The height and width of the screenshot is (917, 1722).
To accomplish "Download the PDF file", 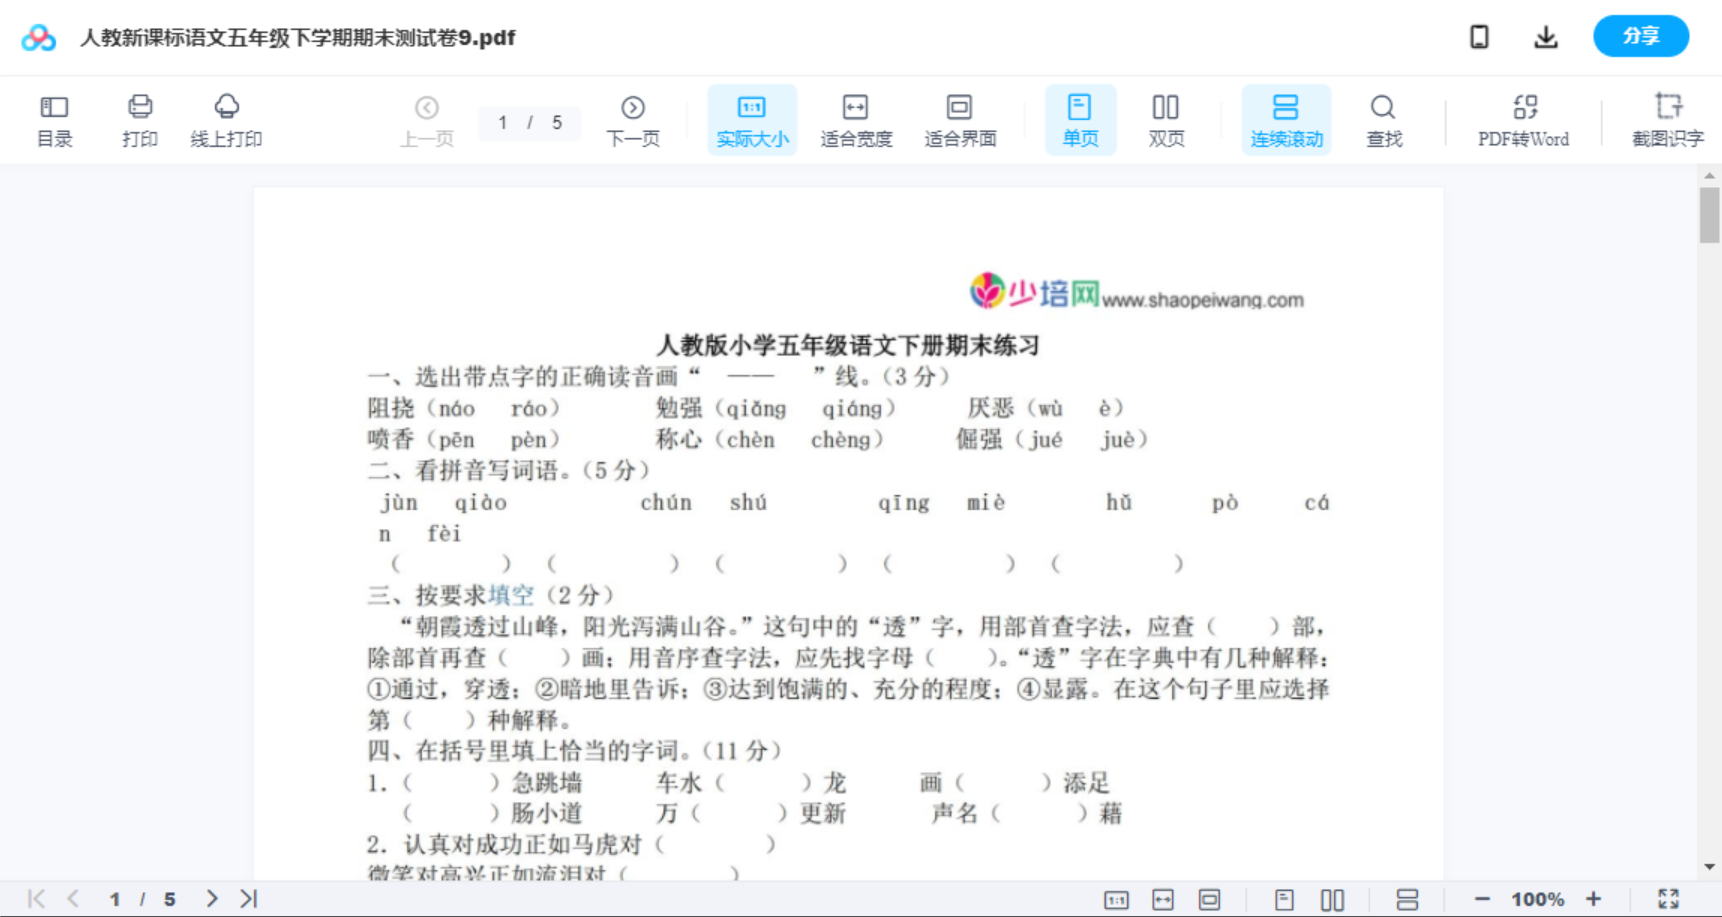I will pyautogui.click(x=1545, y=36).
